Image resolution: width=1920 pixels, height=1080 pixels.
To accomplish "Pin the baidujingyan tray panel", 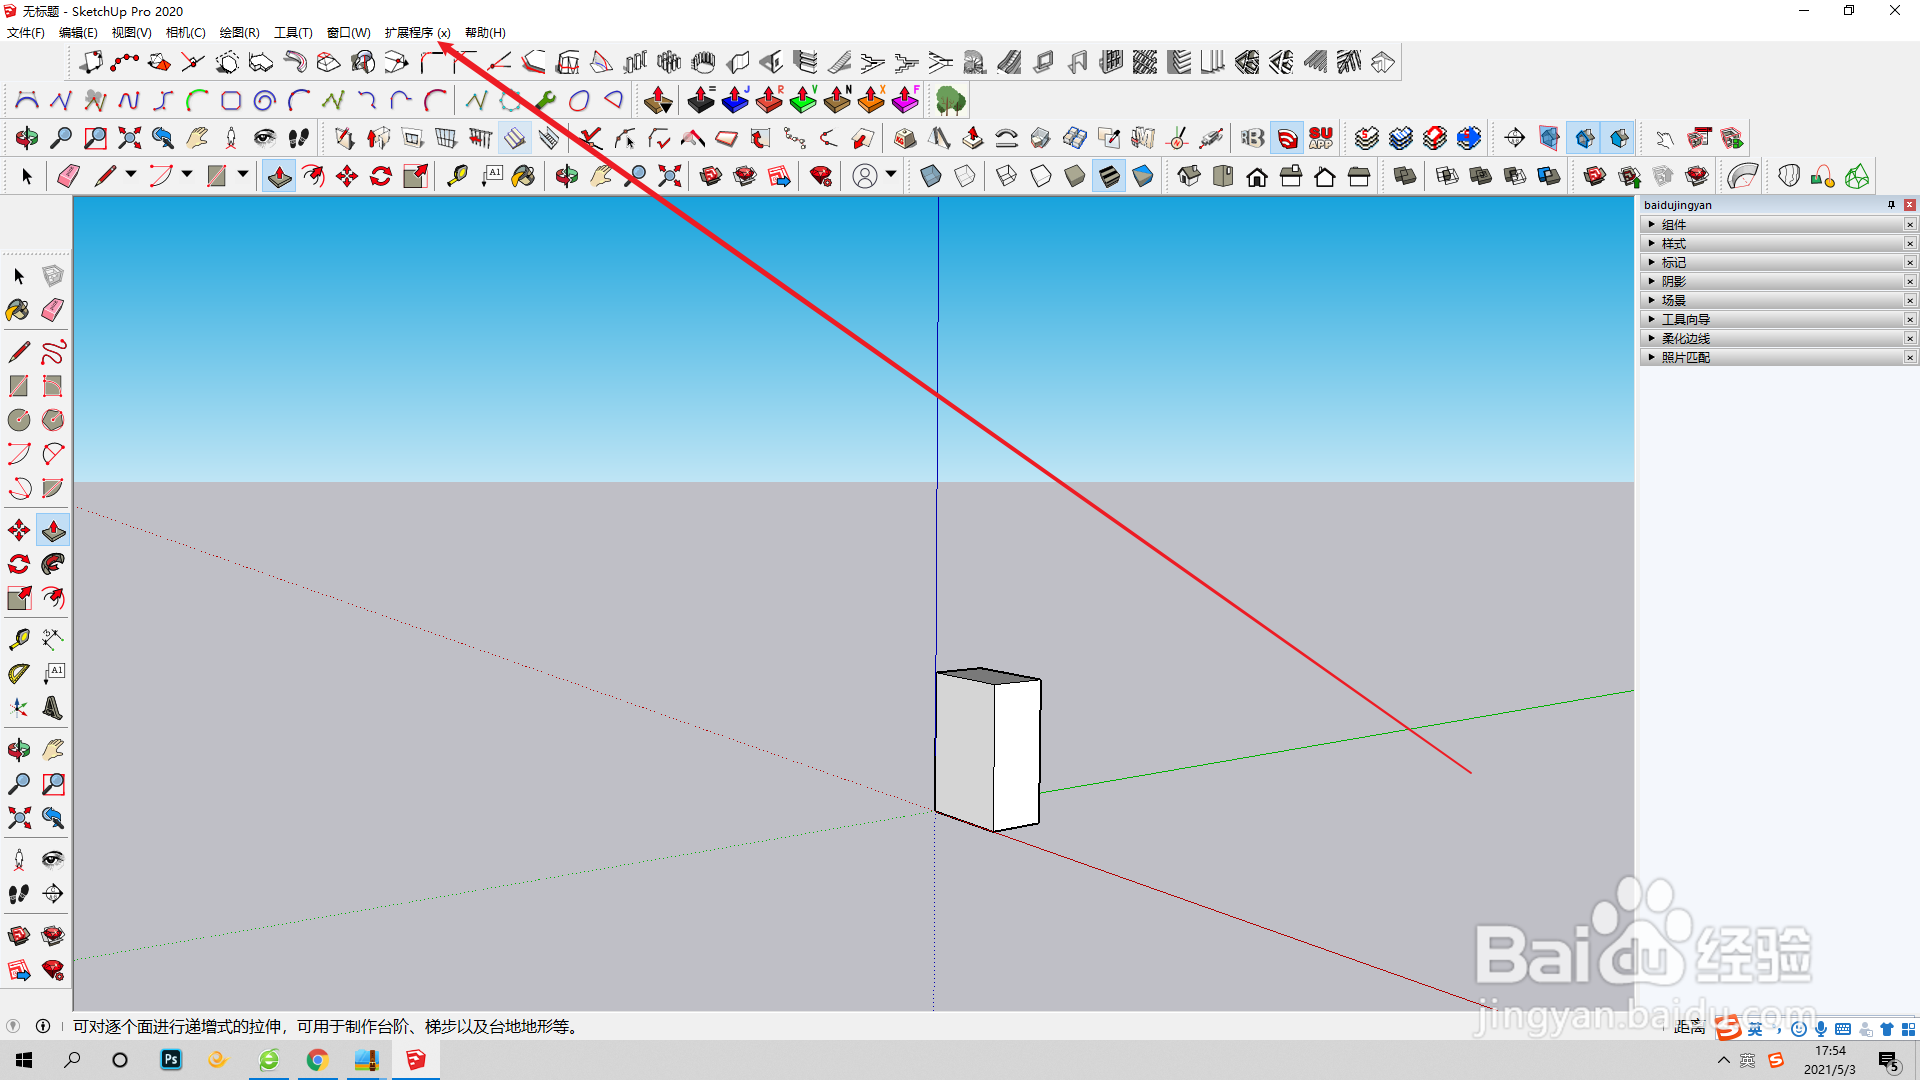I will (x=1891, y=205).
